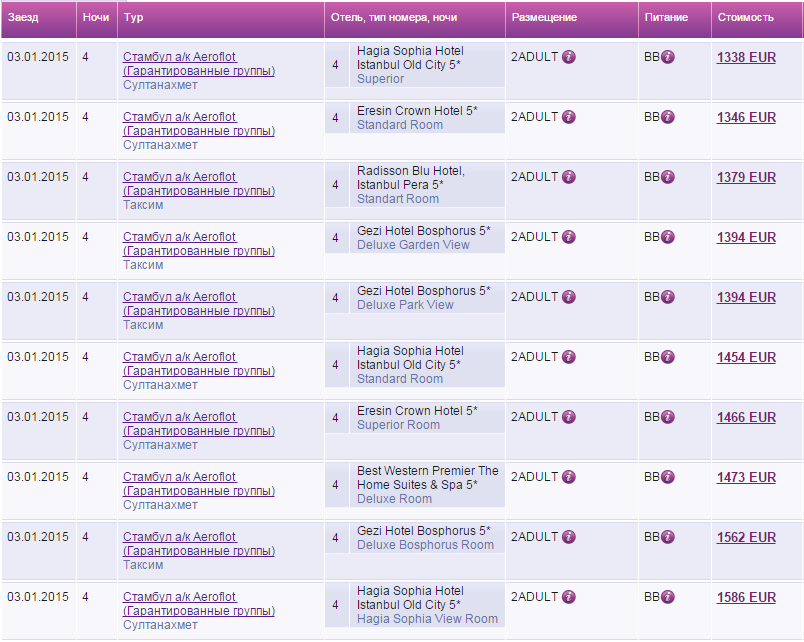The image size is (804, 642).
Task: Open Aeroflot tour link in Eresin Crown Standard Room row
Action: (x=198, y=124)
